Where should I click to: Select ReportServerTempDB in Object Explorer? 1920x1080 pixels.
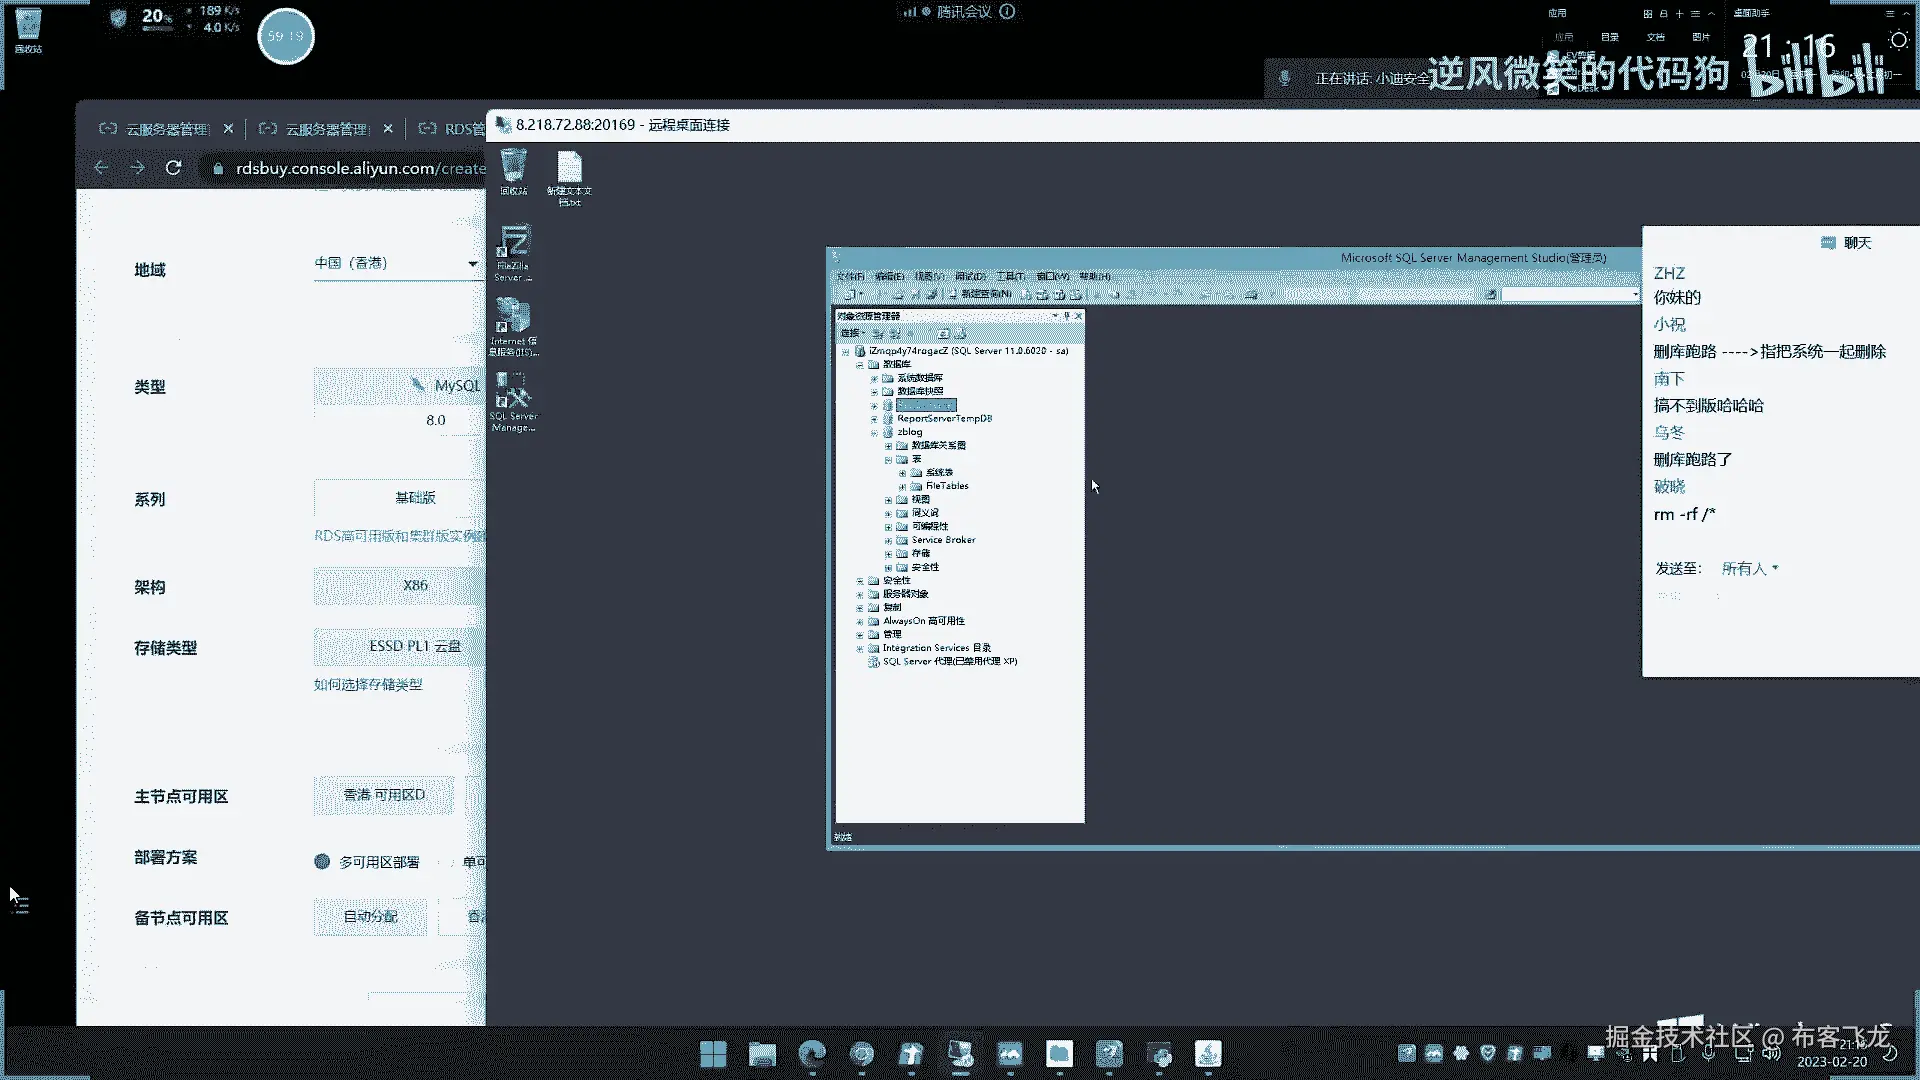pos(943,419)
